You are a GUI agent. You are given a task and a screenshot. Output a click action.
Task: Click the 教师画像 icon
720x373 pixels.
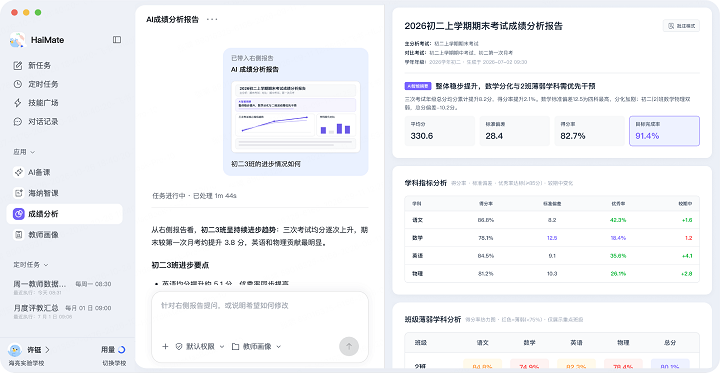pyautogui.click(x=18, y=234)
